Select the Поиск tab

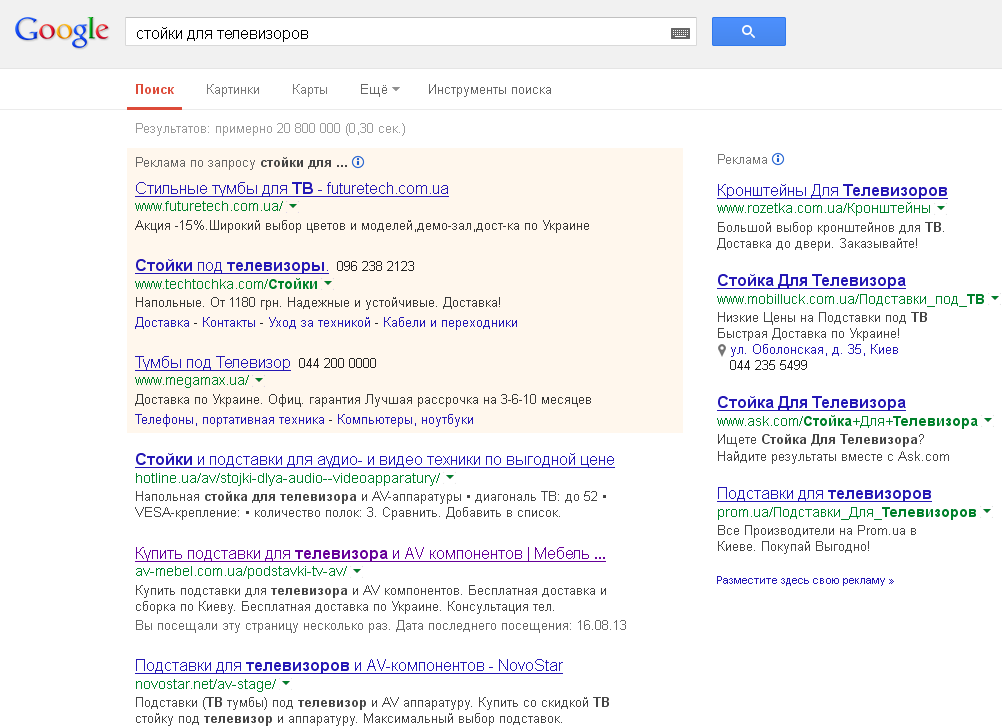155,89
